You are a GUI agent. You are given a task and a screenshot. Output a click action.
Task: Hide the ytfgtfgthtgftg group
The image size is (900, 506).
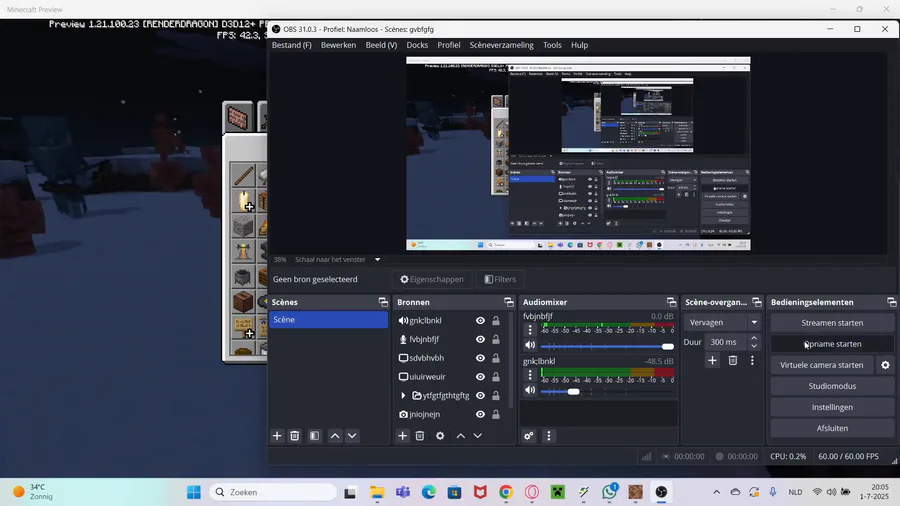coord(480,395)
